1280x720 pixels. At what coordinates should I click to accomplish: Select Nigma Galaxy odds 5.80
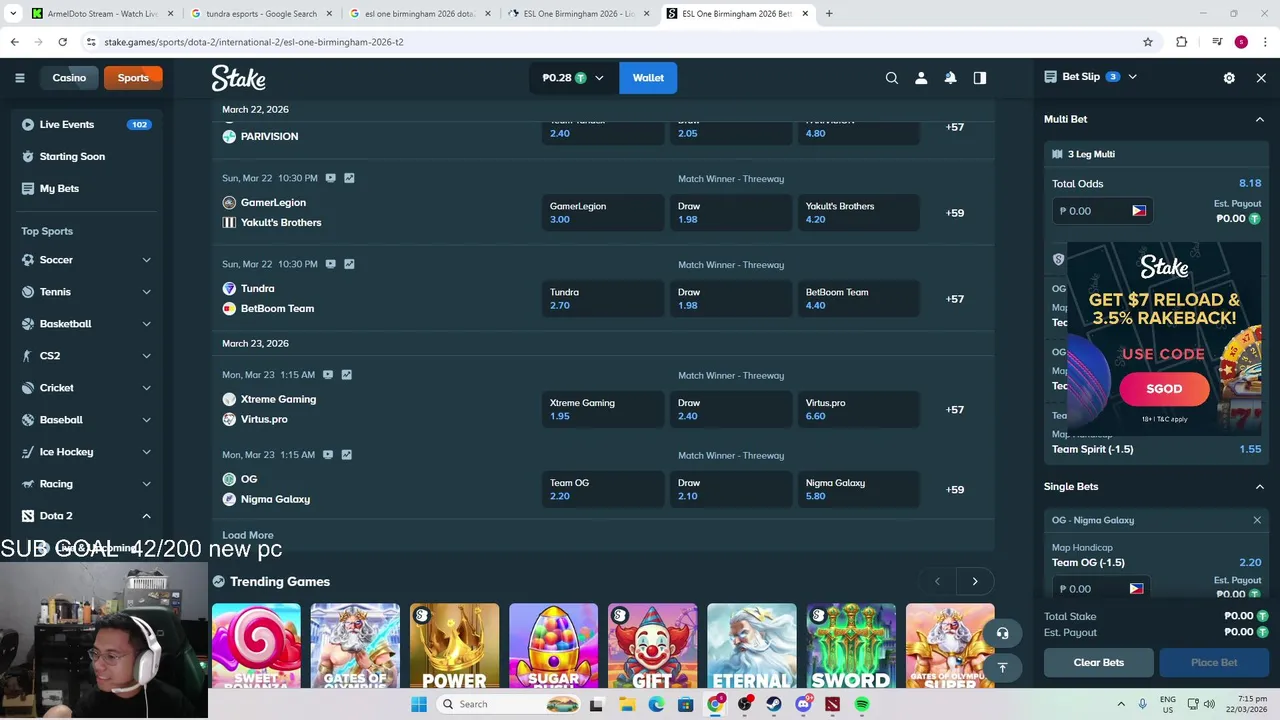(x=858, y=489)
